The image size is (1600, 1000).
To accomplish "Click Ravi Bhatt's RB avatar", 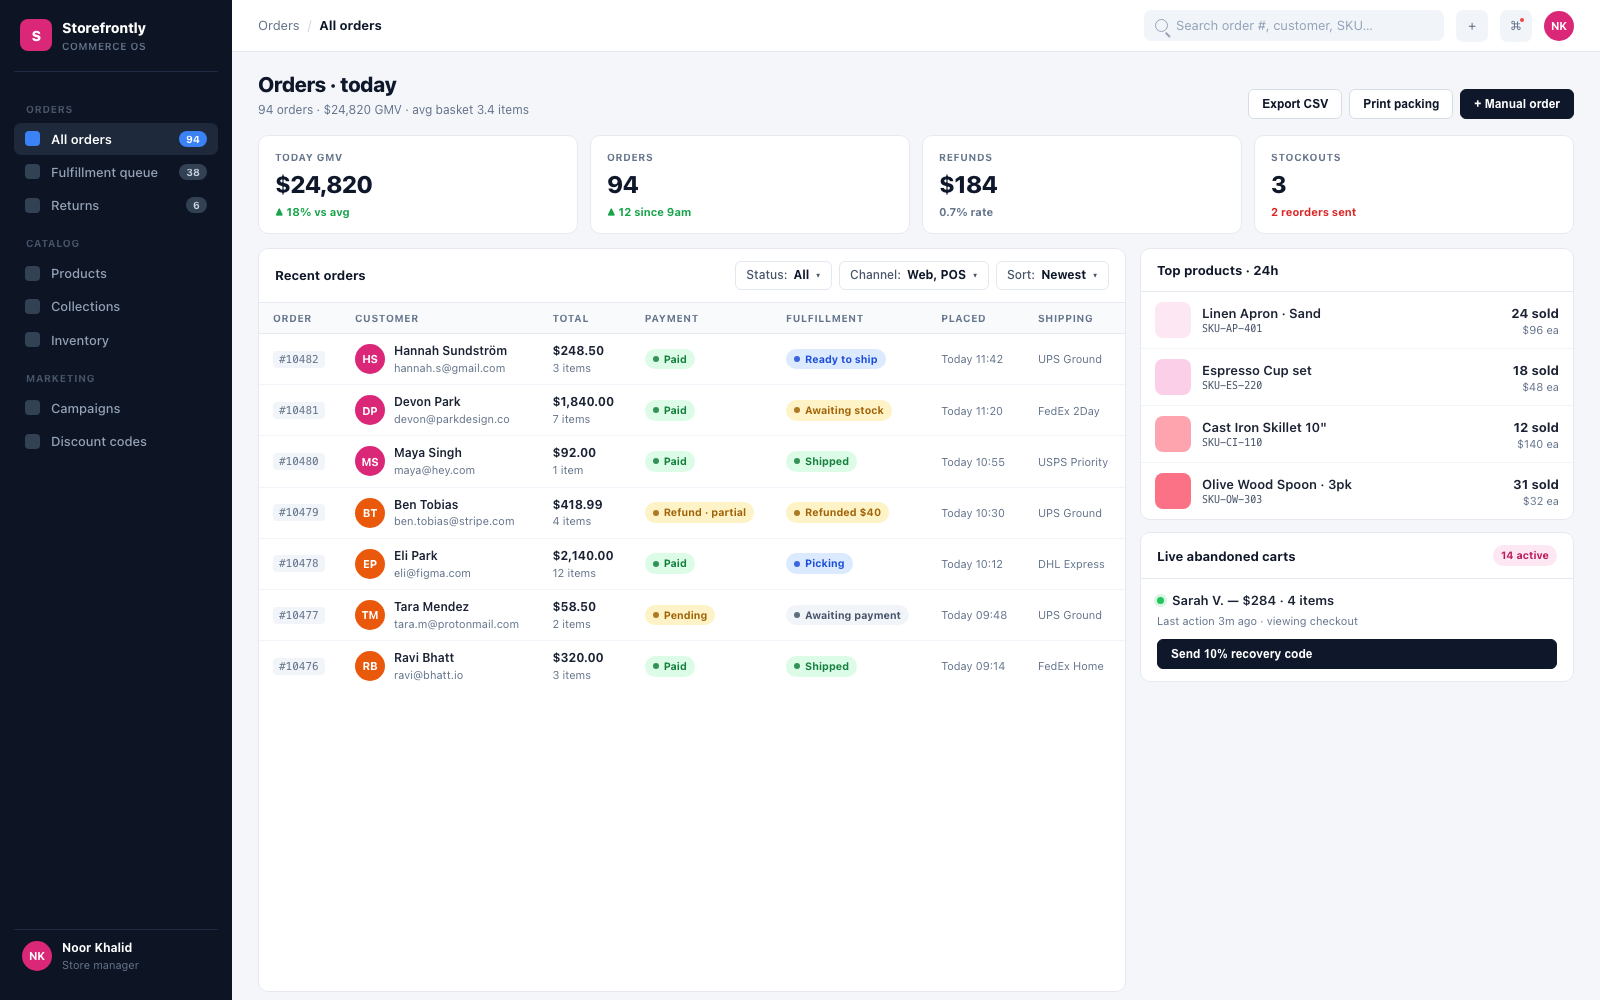I will click(x=370, y=666).
